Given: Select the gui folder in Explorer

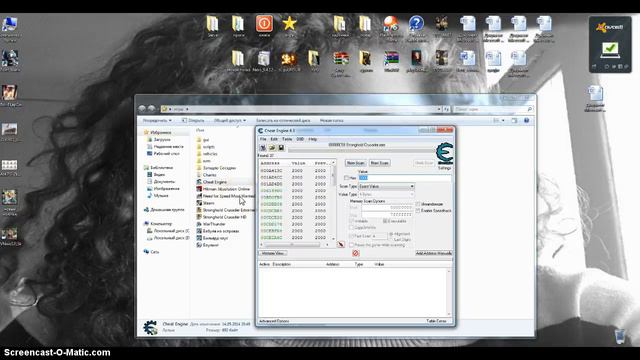Looking at the screenshot, I should click(203, 140).
